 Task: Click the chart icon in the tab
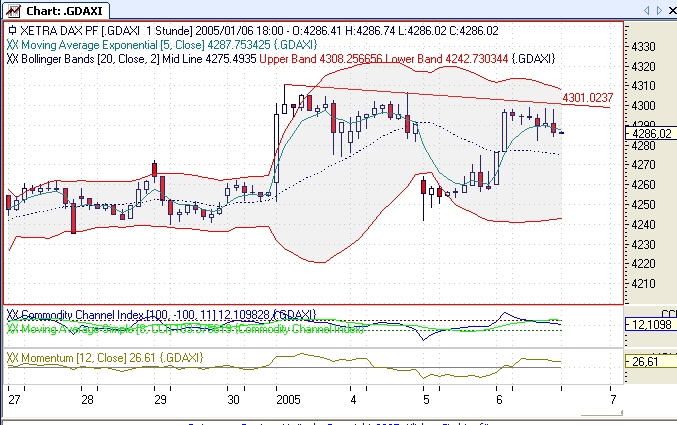13,11
